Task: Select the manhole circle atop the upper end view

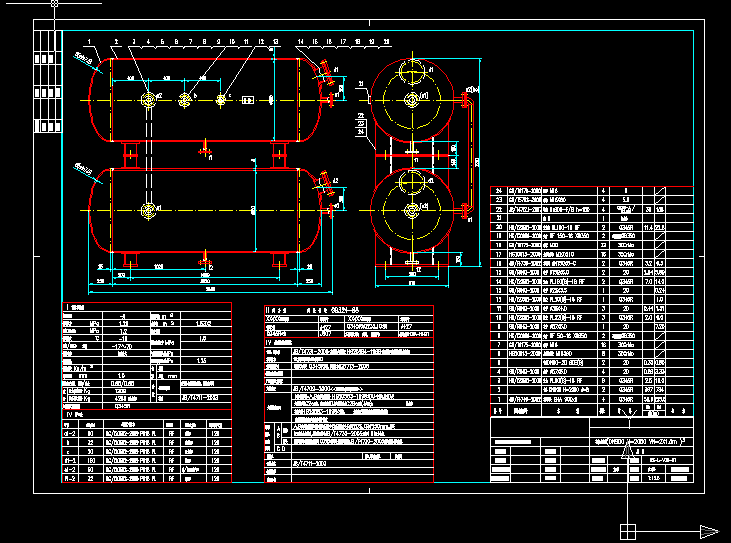Action: (412, 72)
